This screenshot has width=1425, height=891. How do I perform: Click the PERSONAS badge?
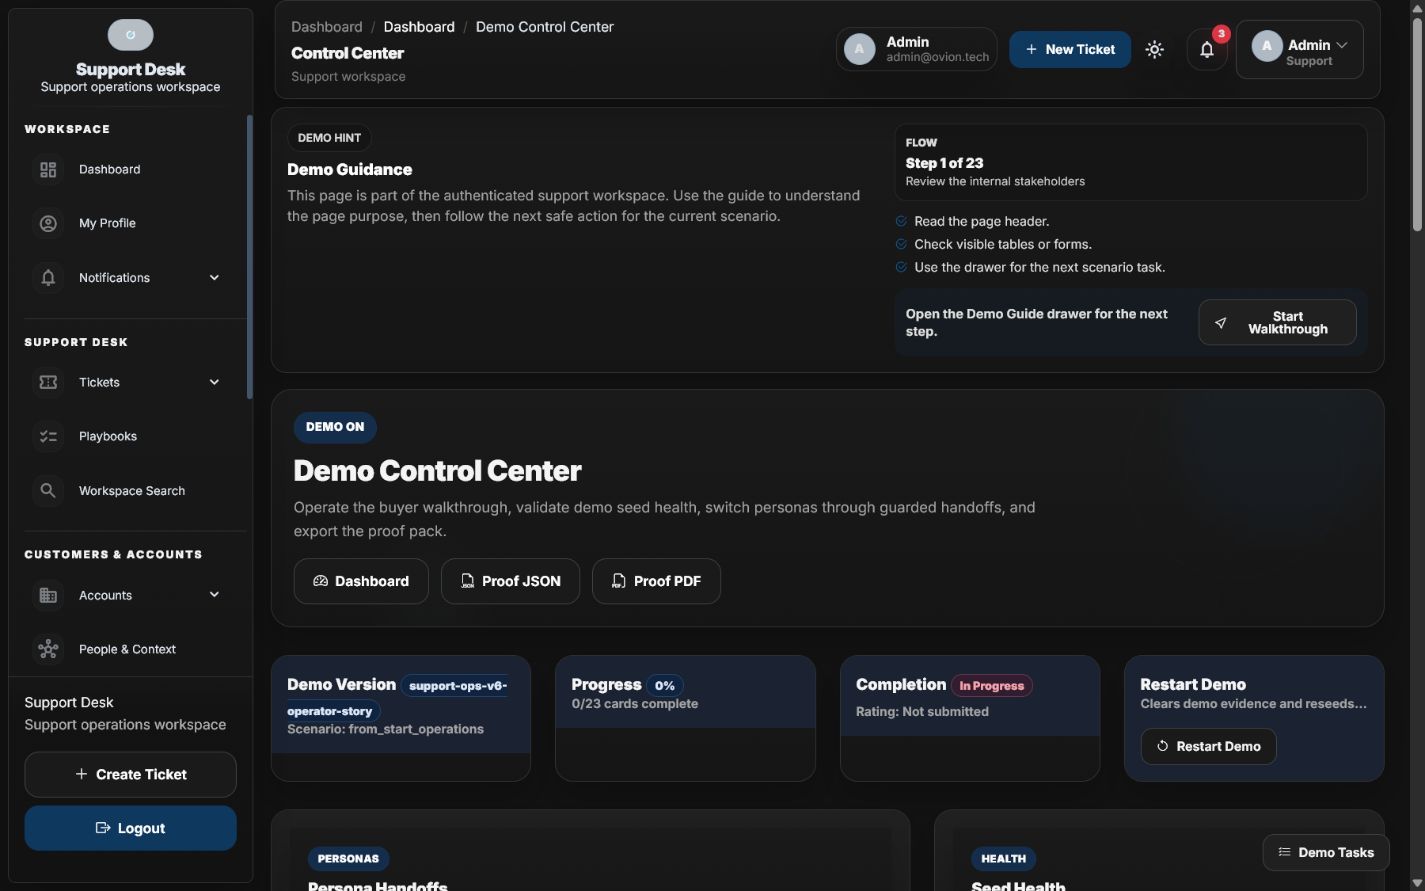click(348, 858)
